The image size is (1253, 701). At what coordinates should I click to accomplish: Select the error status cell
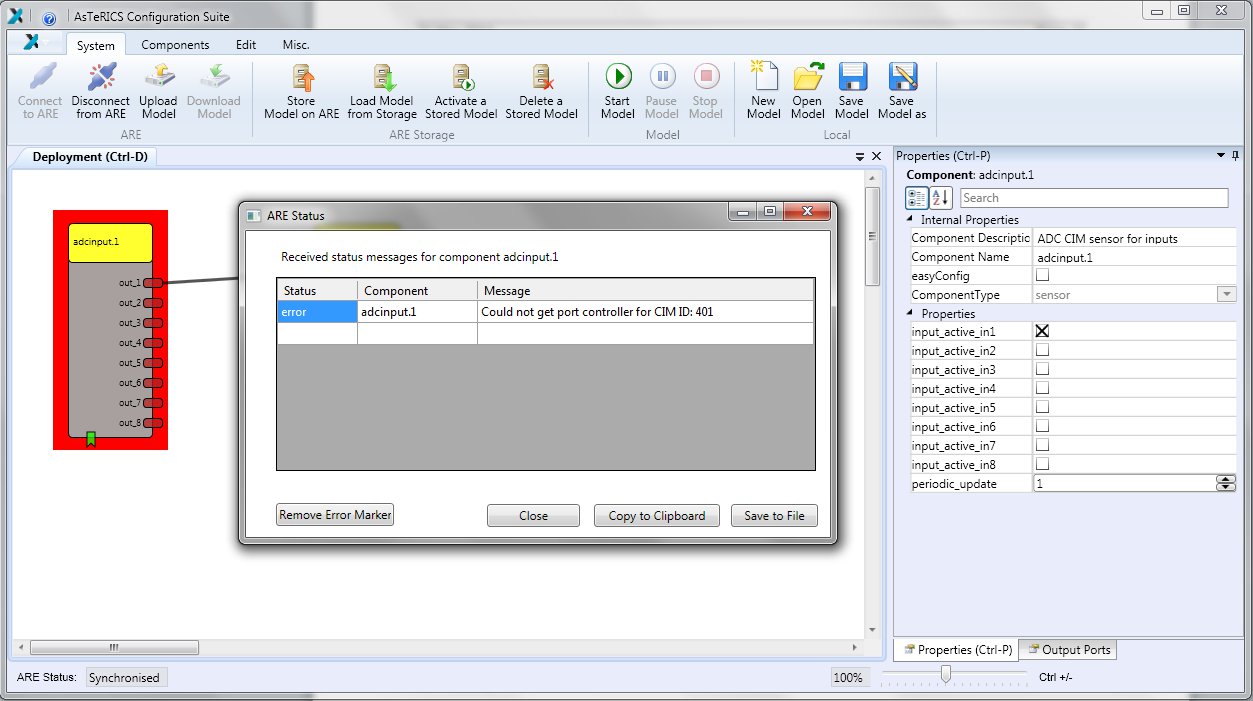click(317, 312)
